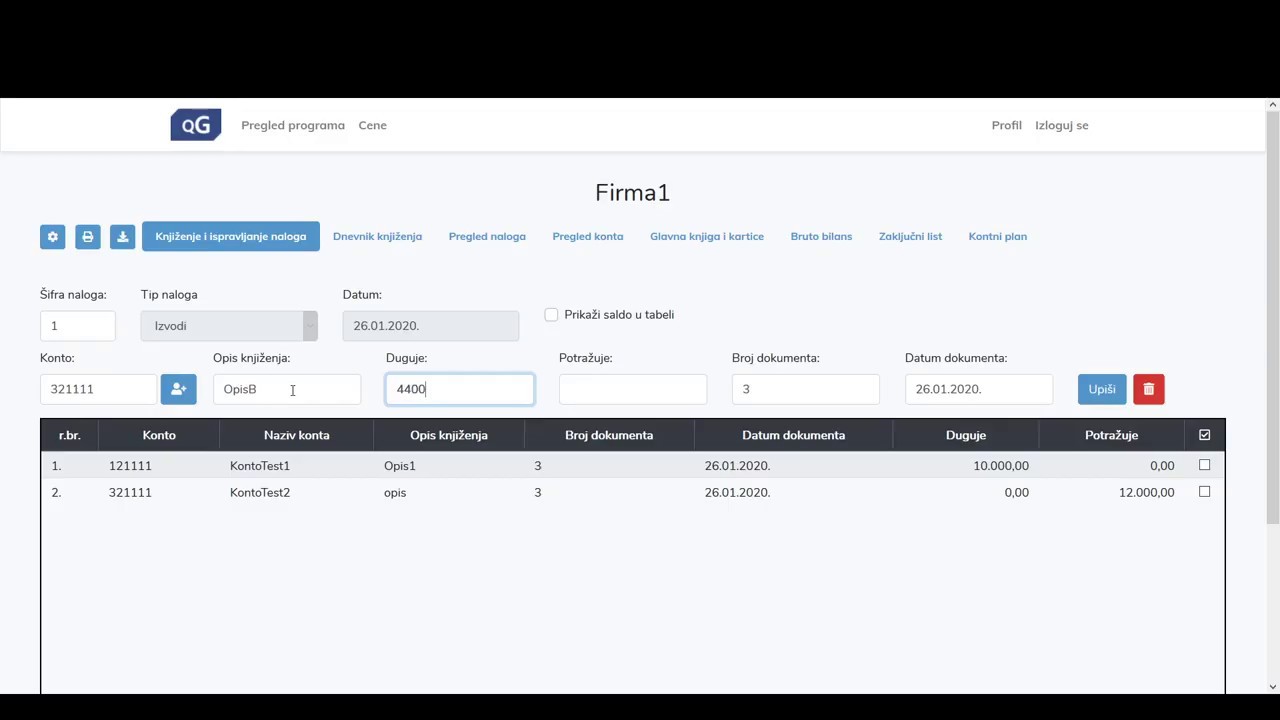Check the row 1 KontoTest1 checkbox
This screenshot has width=1280, height=720.
pyautogui.click(x=1204, y=465)
